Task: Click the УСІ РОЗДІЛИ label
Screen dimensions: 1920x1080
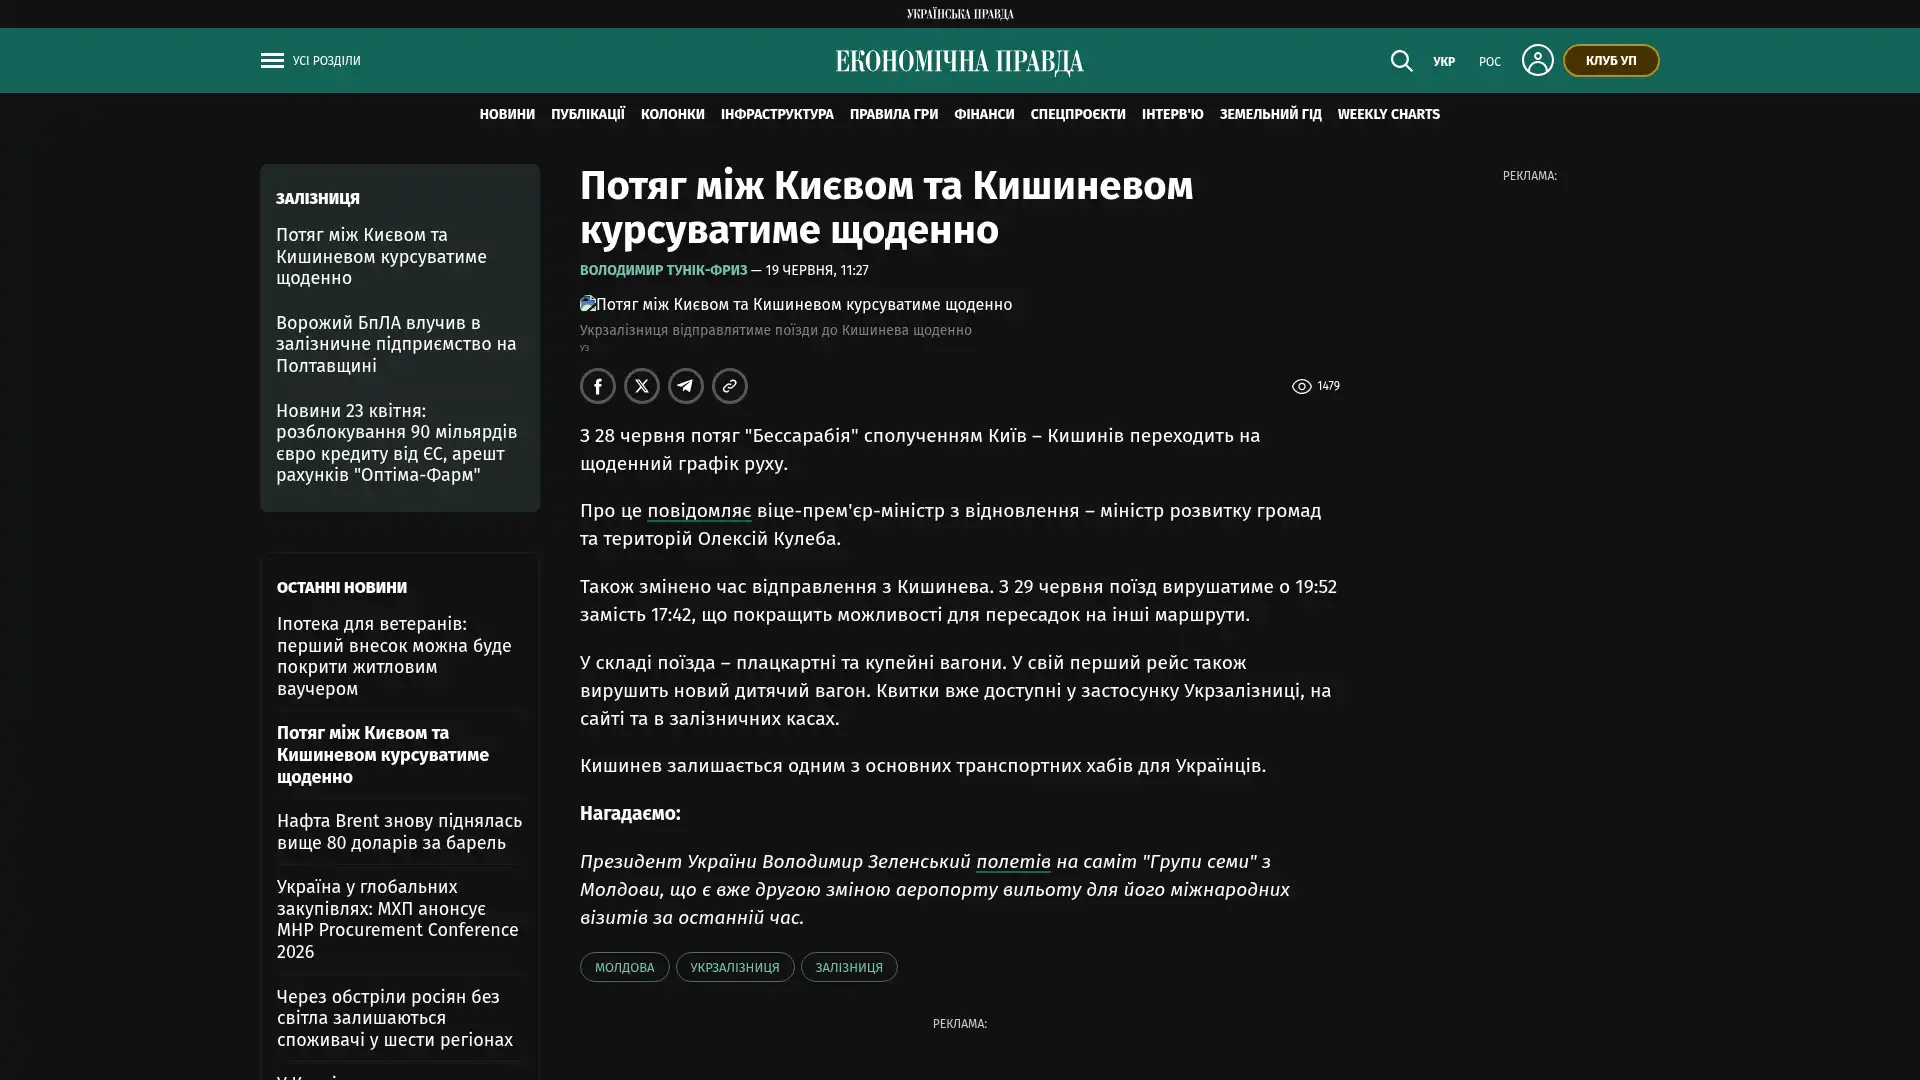Action: (x=327, y=61)
